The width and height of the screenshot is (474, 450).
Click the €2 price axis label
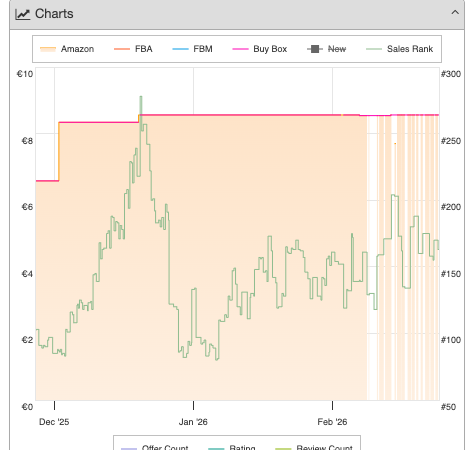[x=27, y=340]
